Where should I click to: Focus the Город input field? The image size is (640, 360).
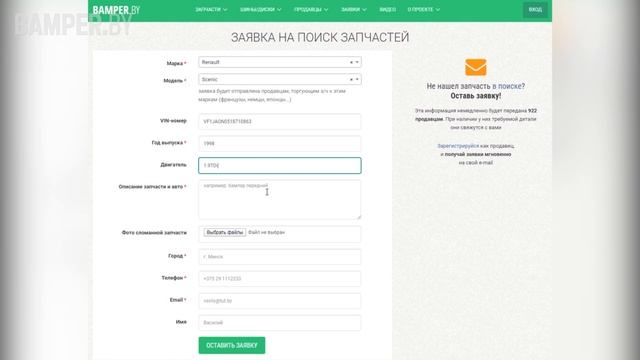pyautogui.click(x=280, y=257)
